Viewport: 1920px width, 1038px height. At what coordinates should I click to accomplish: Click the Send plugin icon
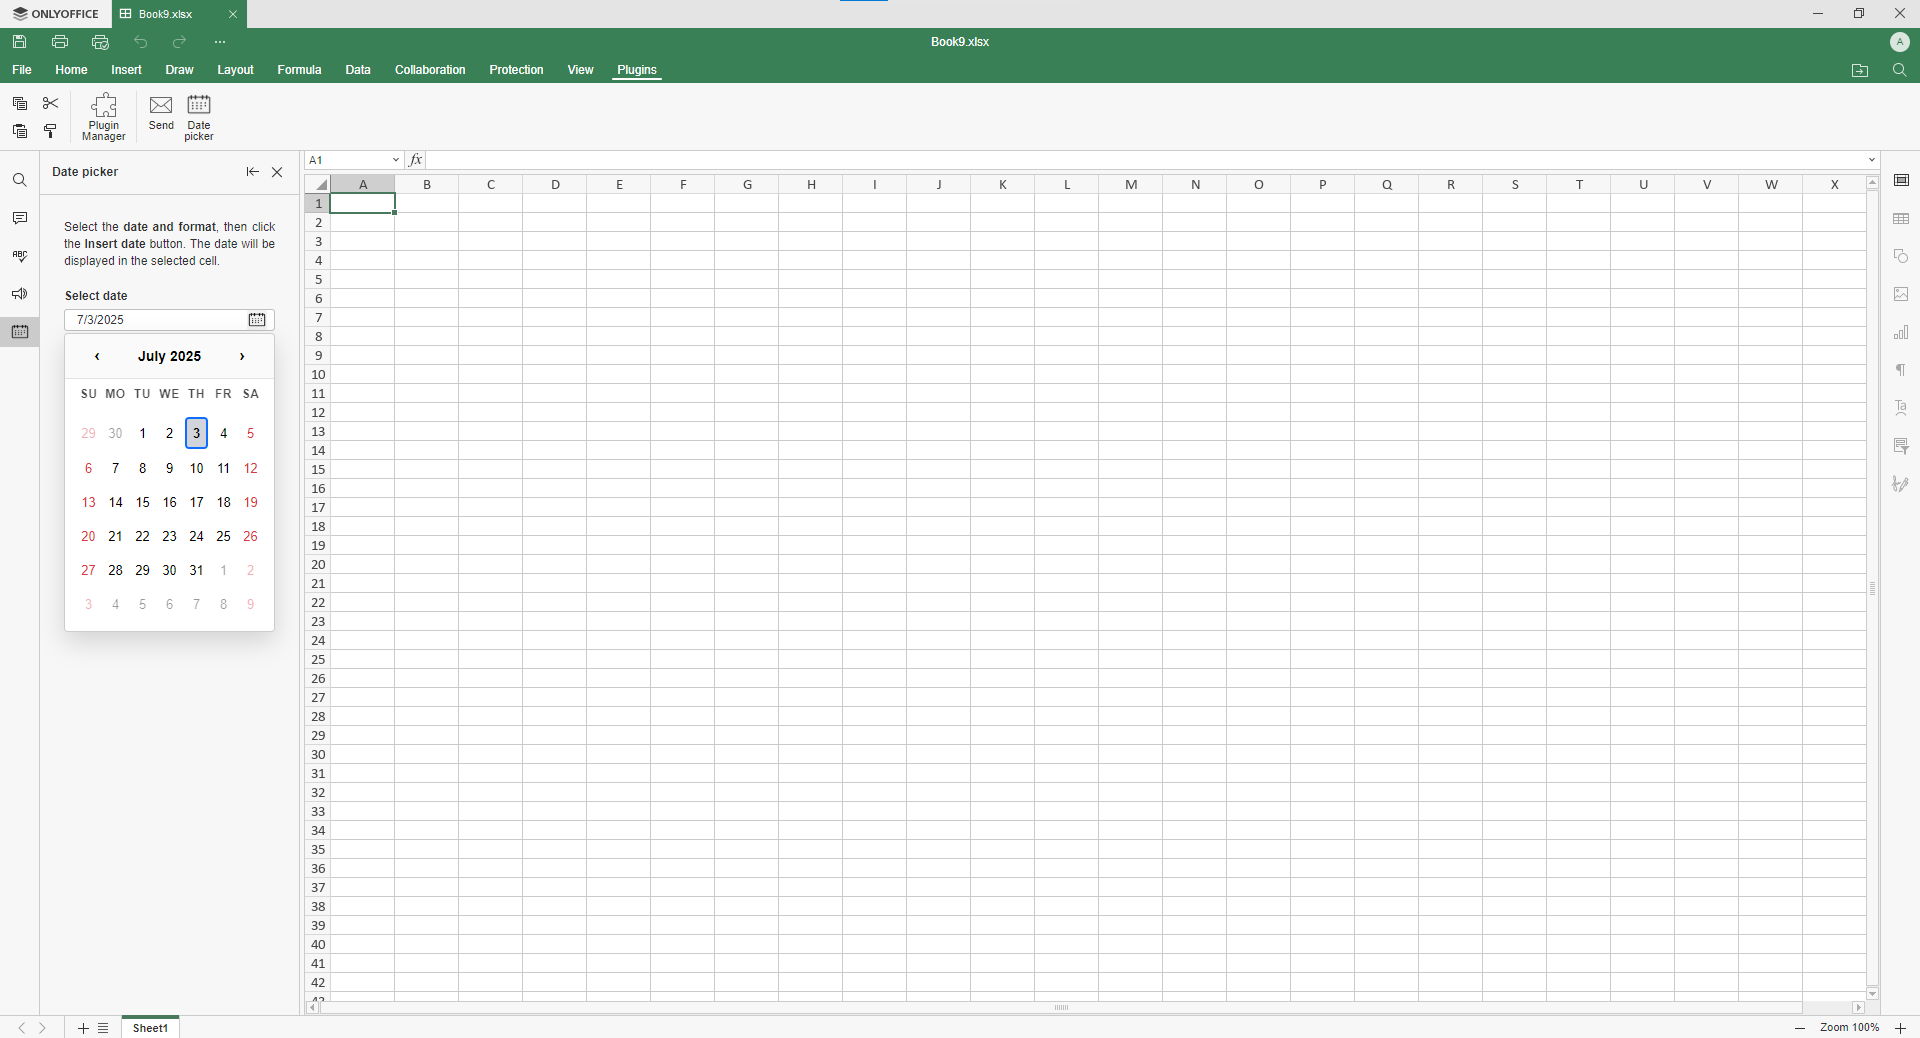click(x=160, y=112)
